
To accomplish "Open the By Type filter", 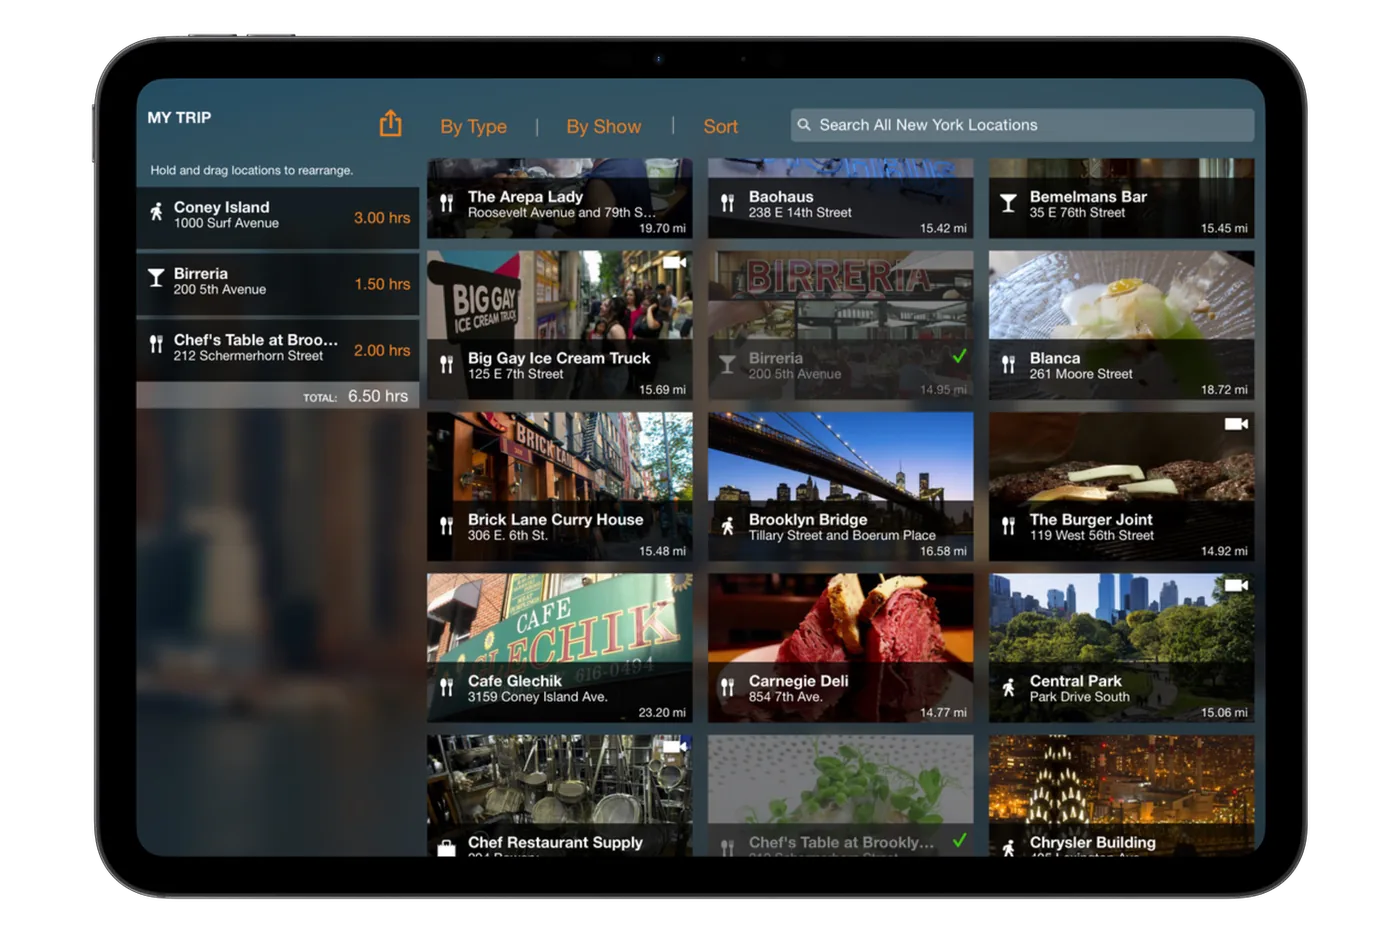I will [473, 127].
